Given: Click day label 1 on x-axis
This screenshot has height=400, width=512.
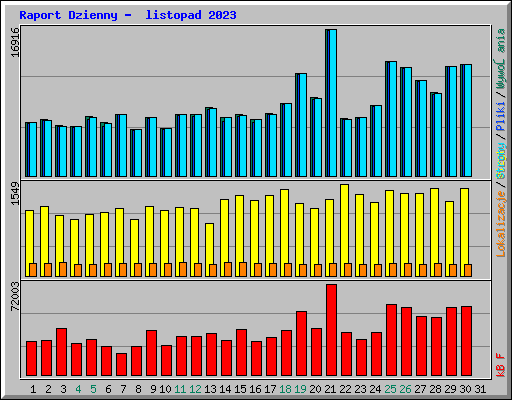Looking at the screenshot, I should (33, 389).
